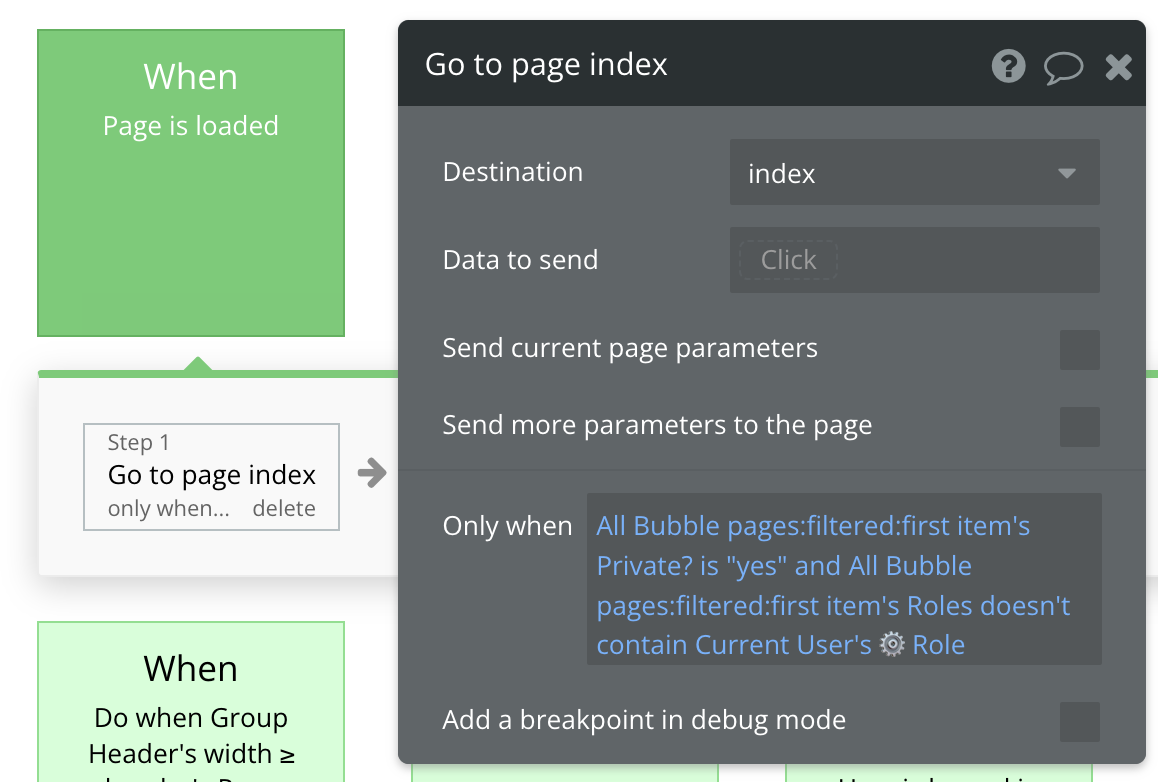Toggle Add a breakpoint in debug mode
The image size is (1158, 782).
coord(1079,722)
